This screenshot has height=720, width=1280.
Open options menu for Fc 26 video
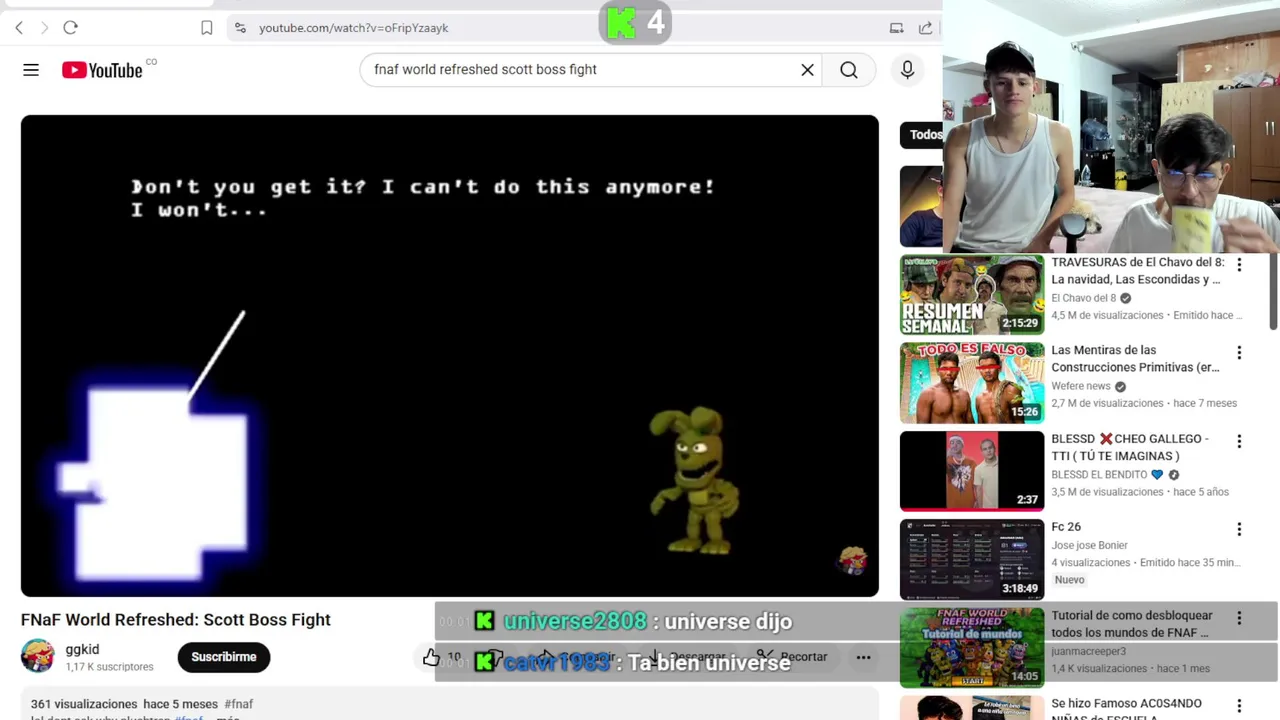(x=1239, y=529)
